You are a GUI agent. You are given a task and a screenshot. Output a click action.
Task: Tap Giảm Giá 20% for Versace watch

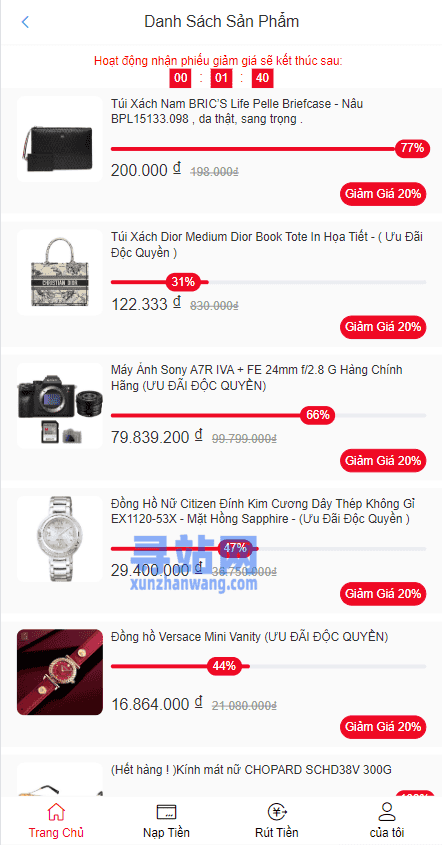coord(383,727)
